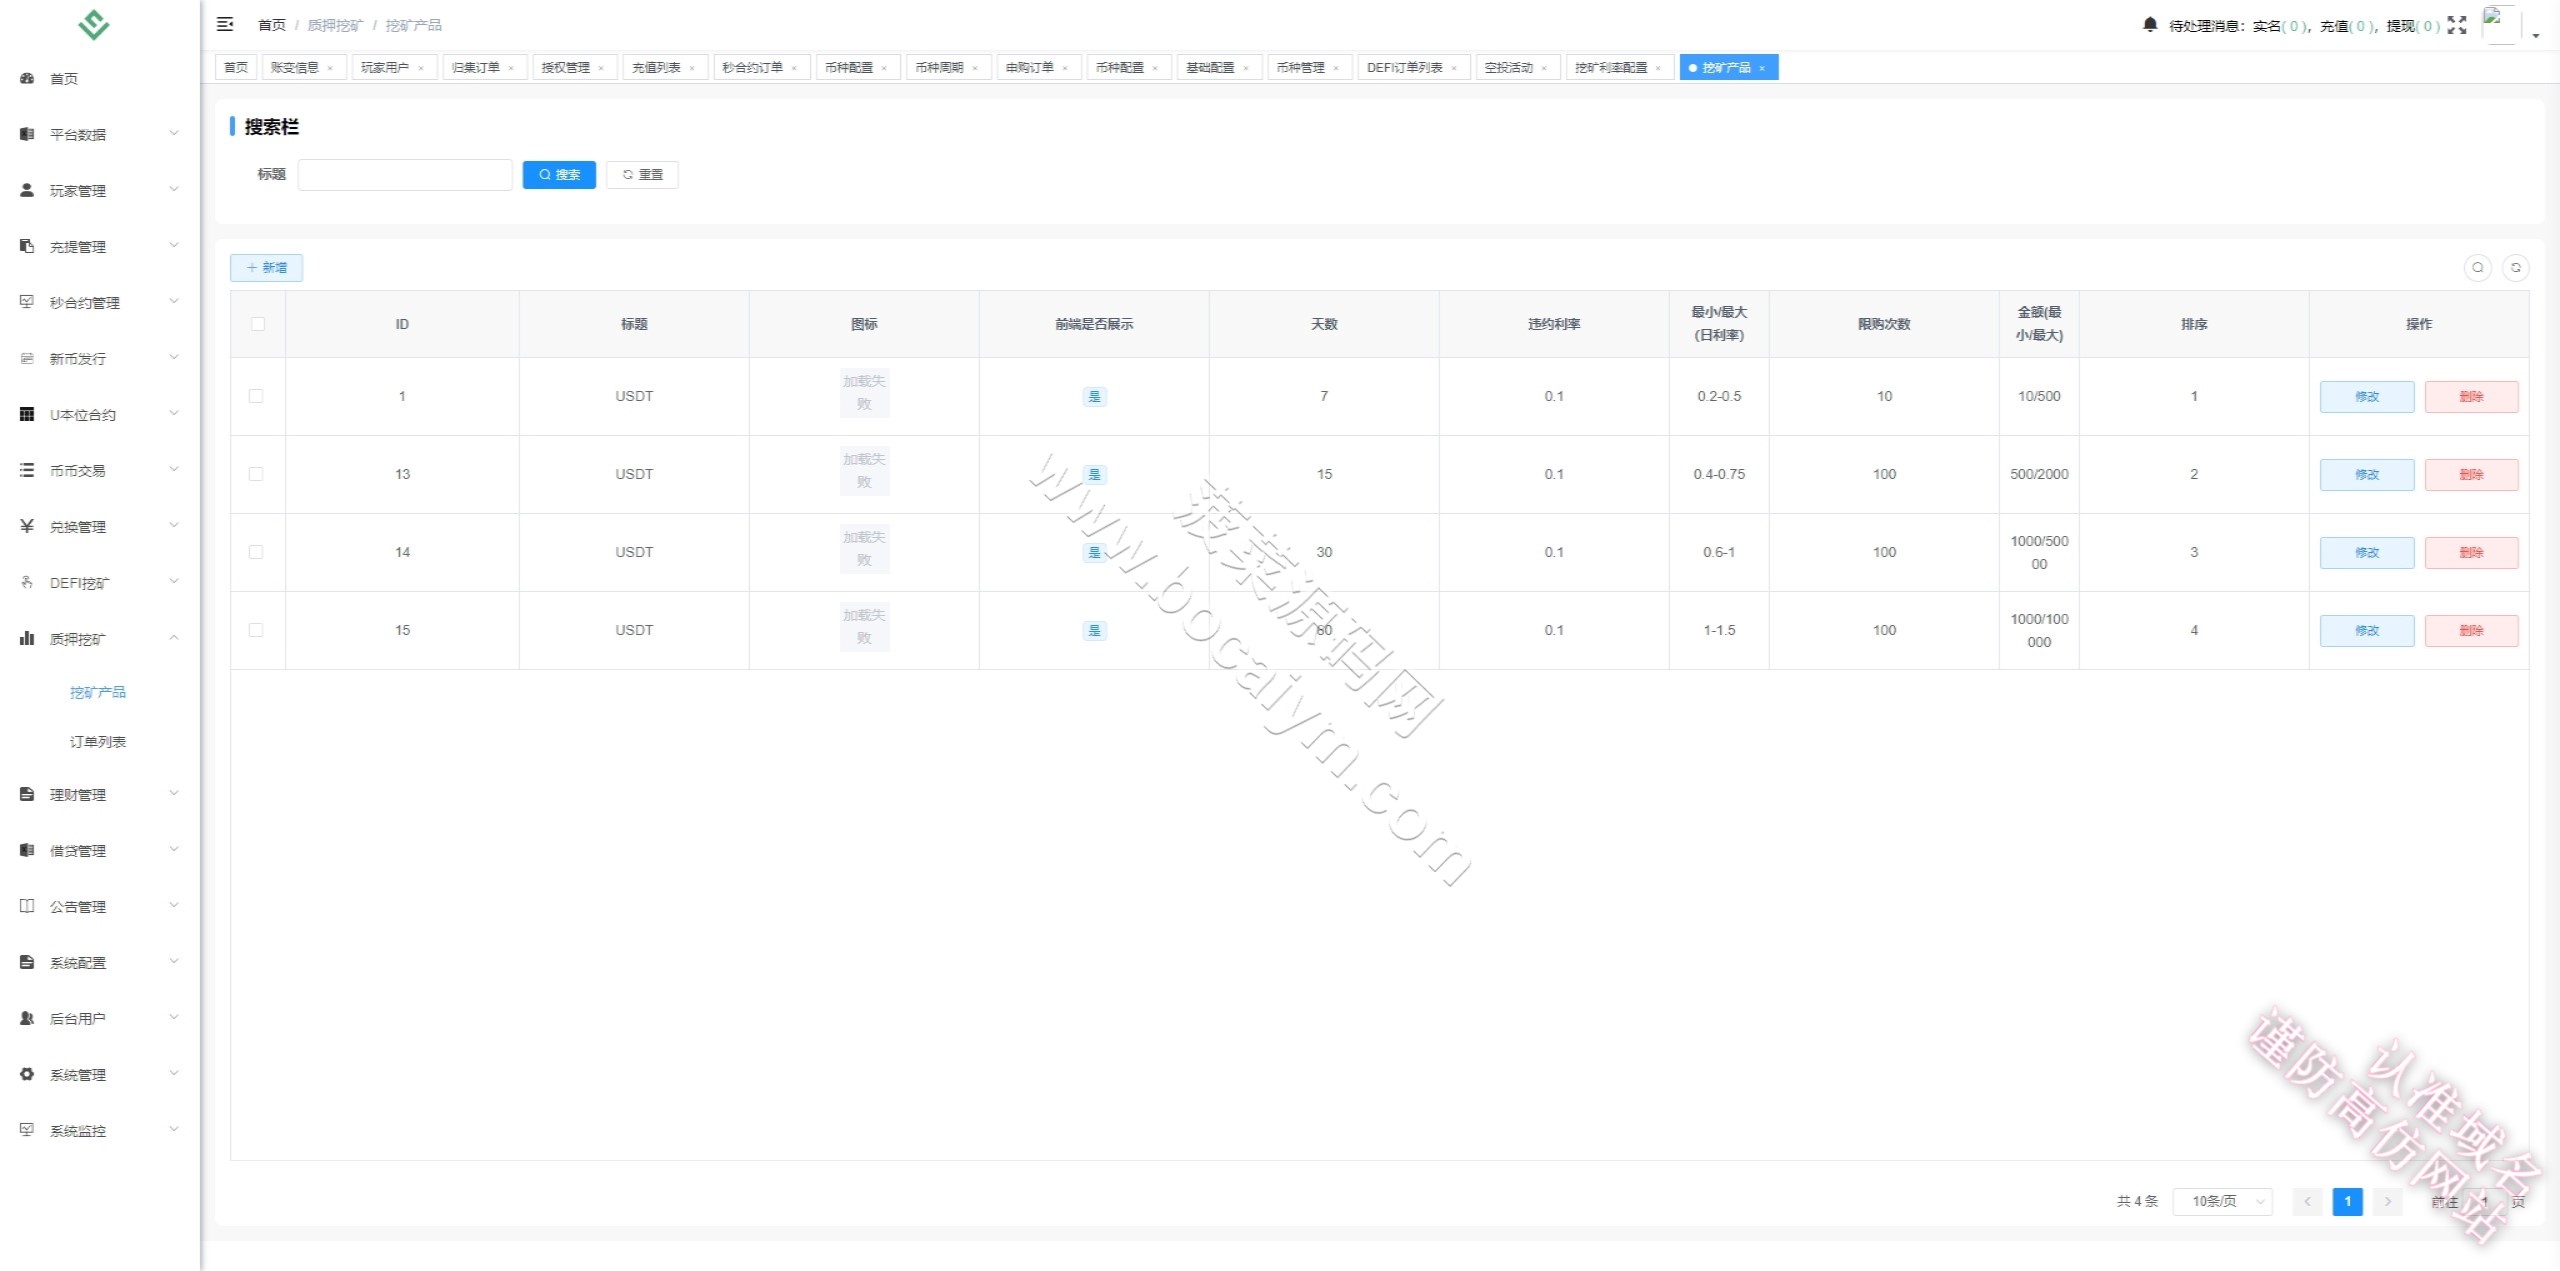Click the 玩家管理 person icon
This screenshot has height=1271, width=2560.
click(27, 190)
